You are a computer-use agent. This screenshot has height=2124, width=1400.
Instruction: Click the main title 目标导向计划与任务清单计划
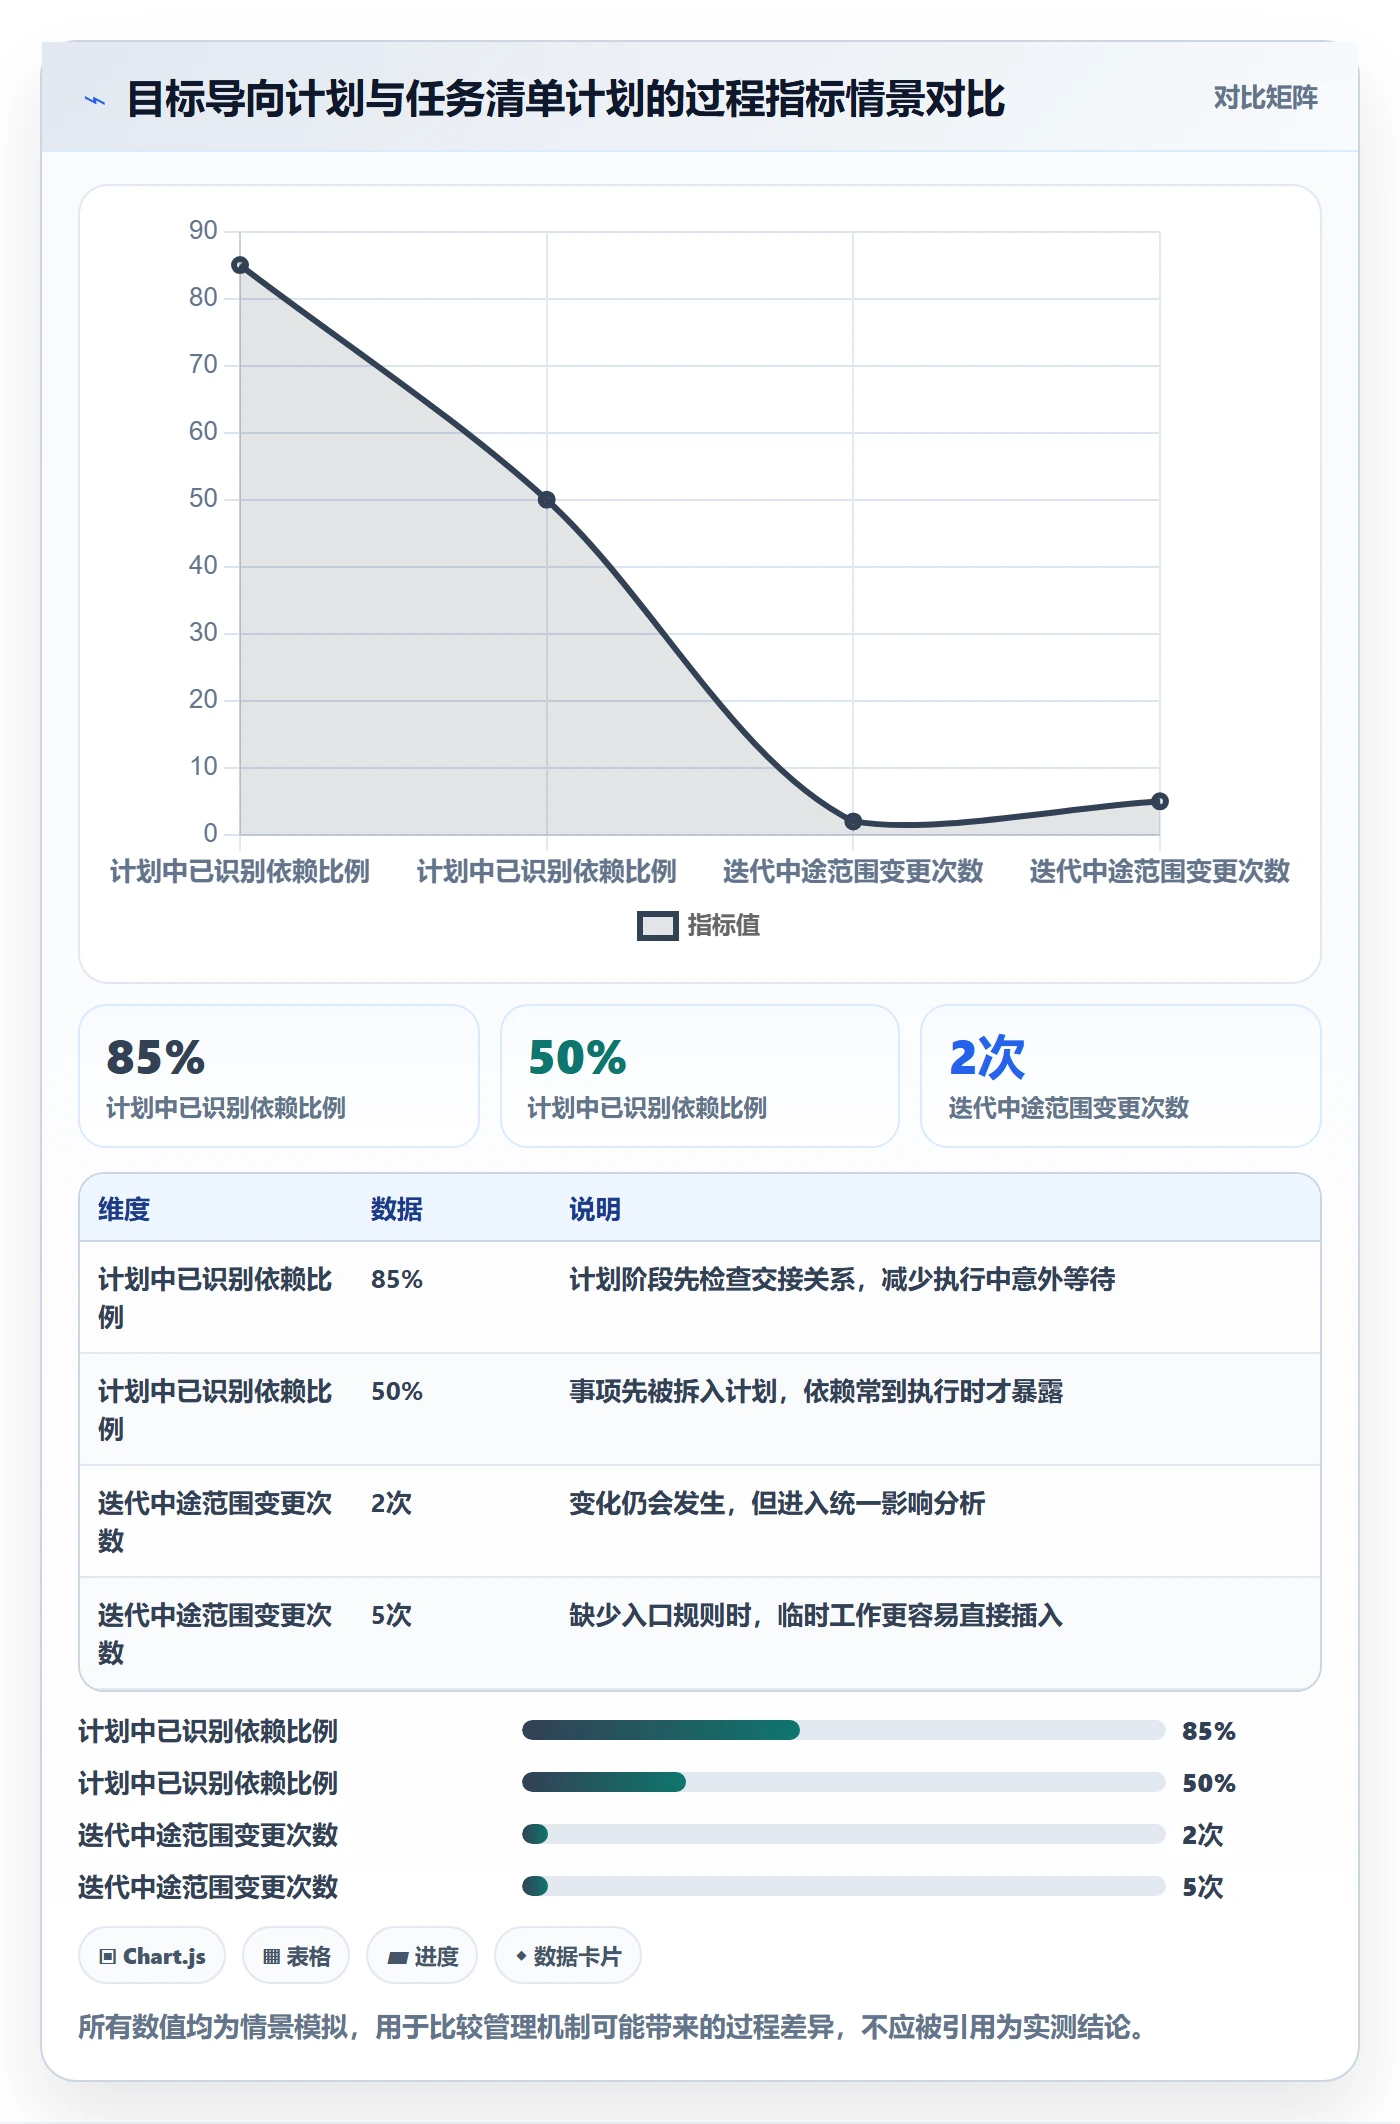[565, 99]
